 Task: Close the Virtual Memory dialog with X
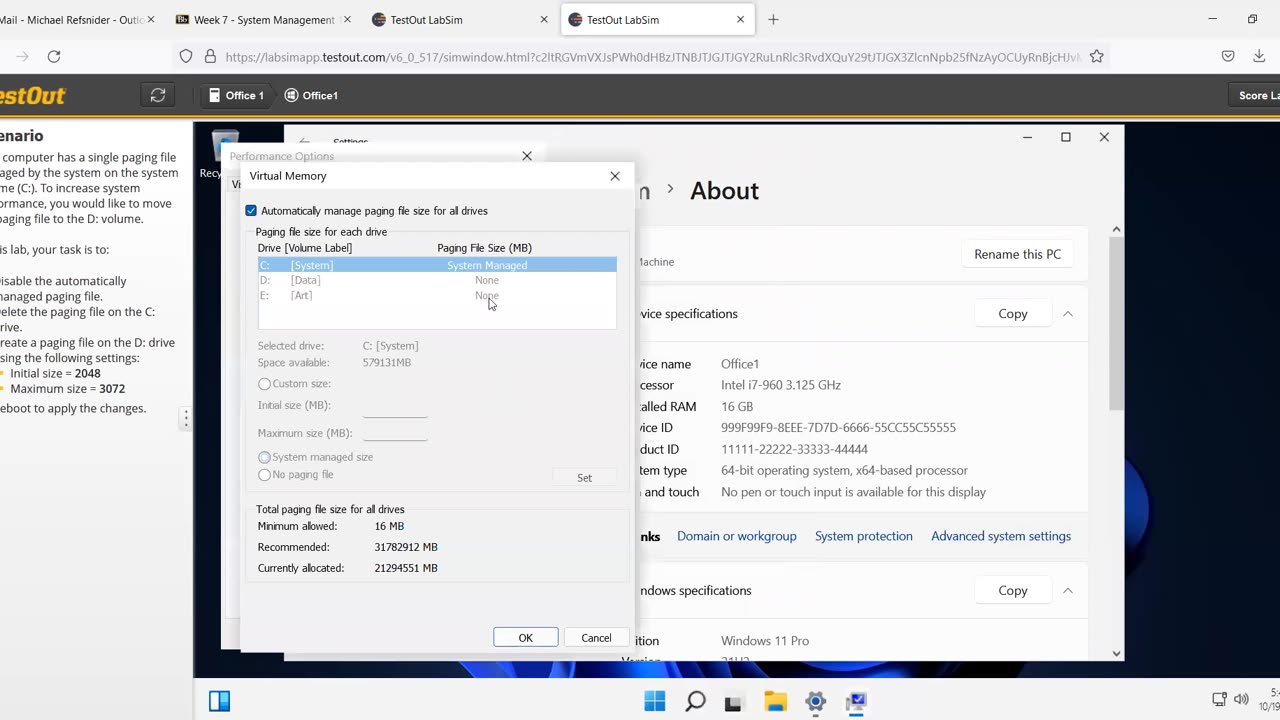tap(615, 176)
